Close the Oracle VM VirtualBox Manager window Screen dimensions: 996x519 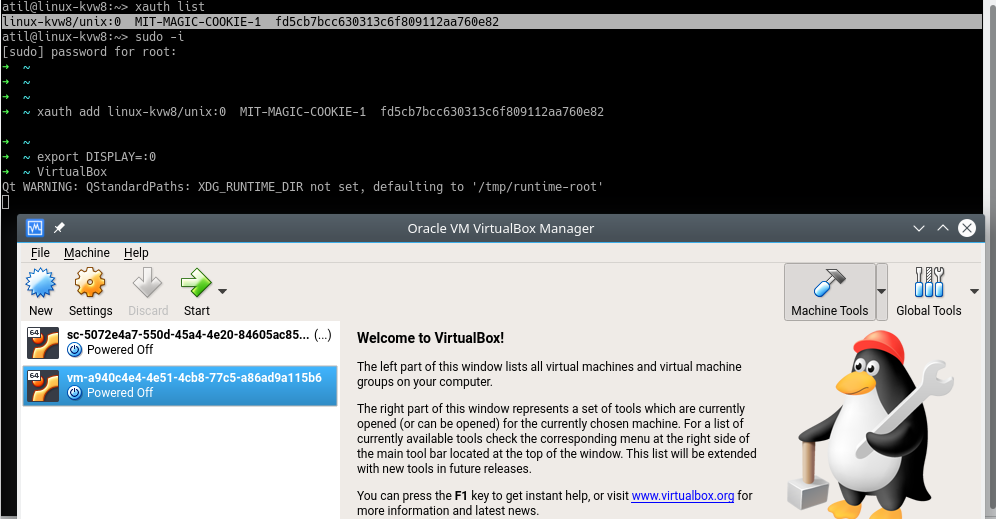[967, 228]
